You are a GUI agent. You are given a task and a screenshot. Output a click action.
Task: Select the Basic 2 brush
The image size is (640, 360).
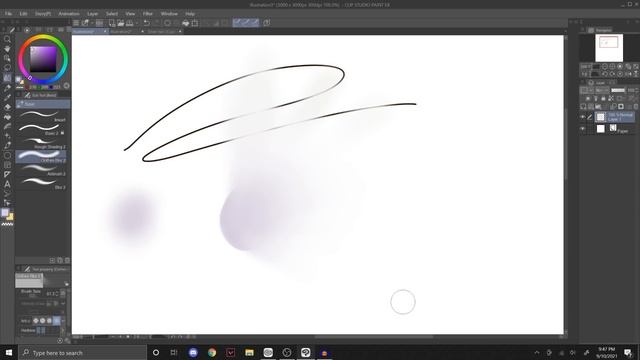pyautogui.click(x=42, y=129)
